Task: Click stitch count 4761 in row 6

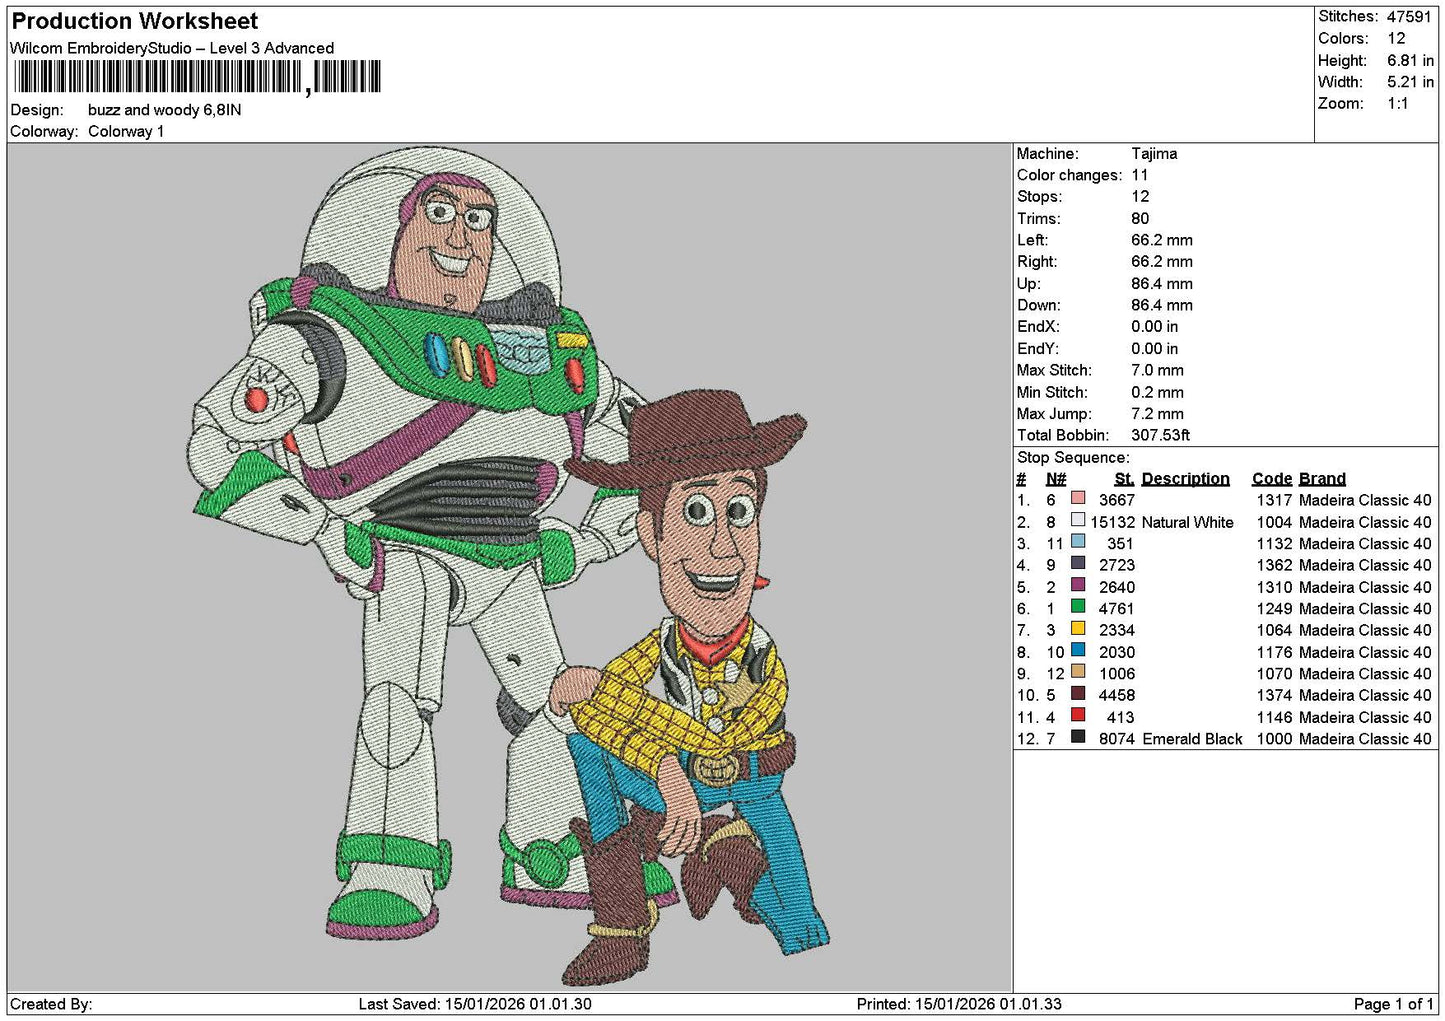Action: point(1117,608)
